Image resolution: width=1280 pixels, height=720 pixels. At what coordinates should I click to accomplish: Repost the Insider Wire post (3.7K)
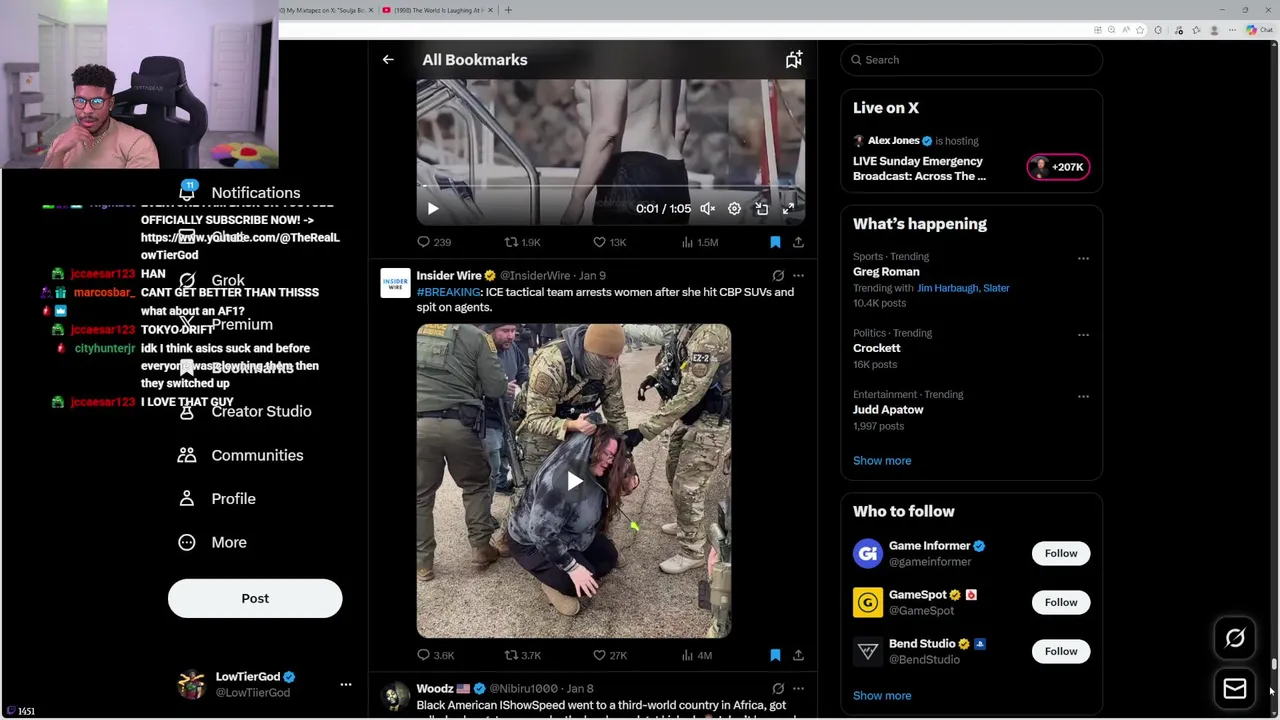(x=522, y=655)
